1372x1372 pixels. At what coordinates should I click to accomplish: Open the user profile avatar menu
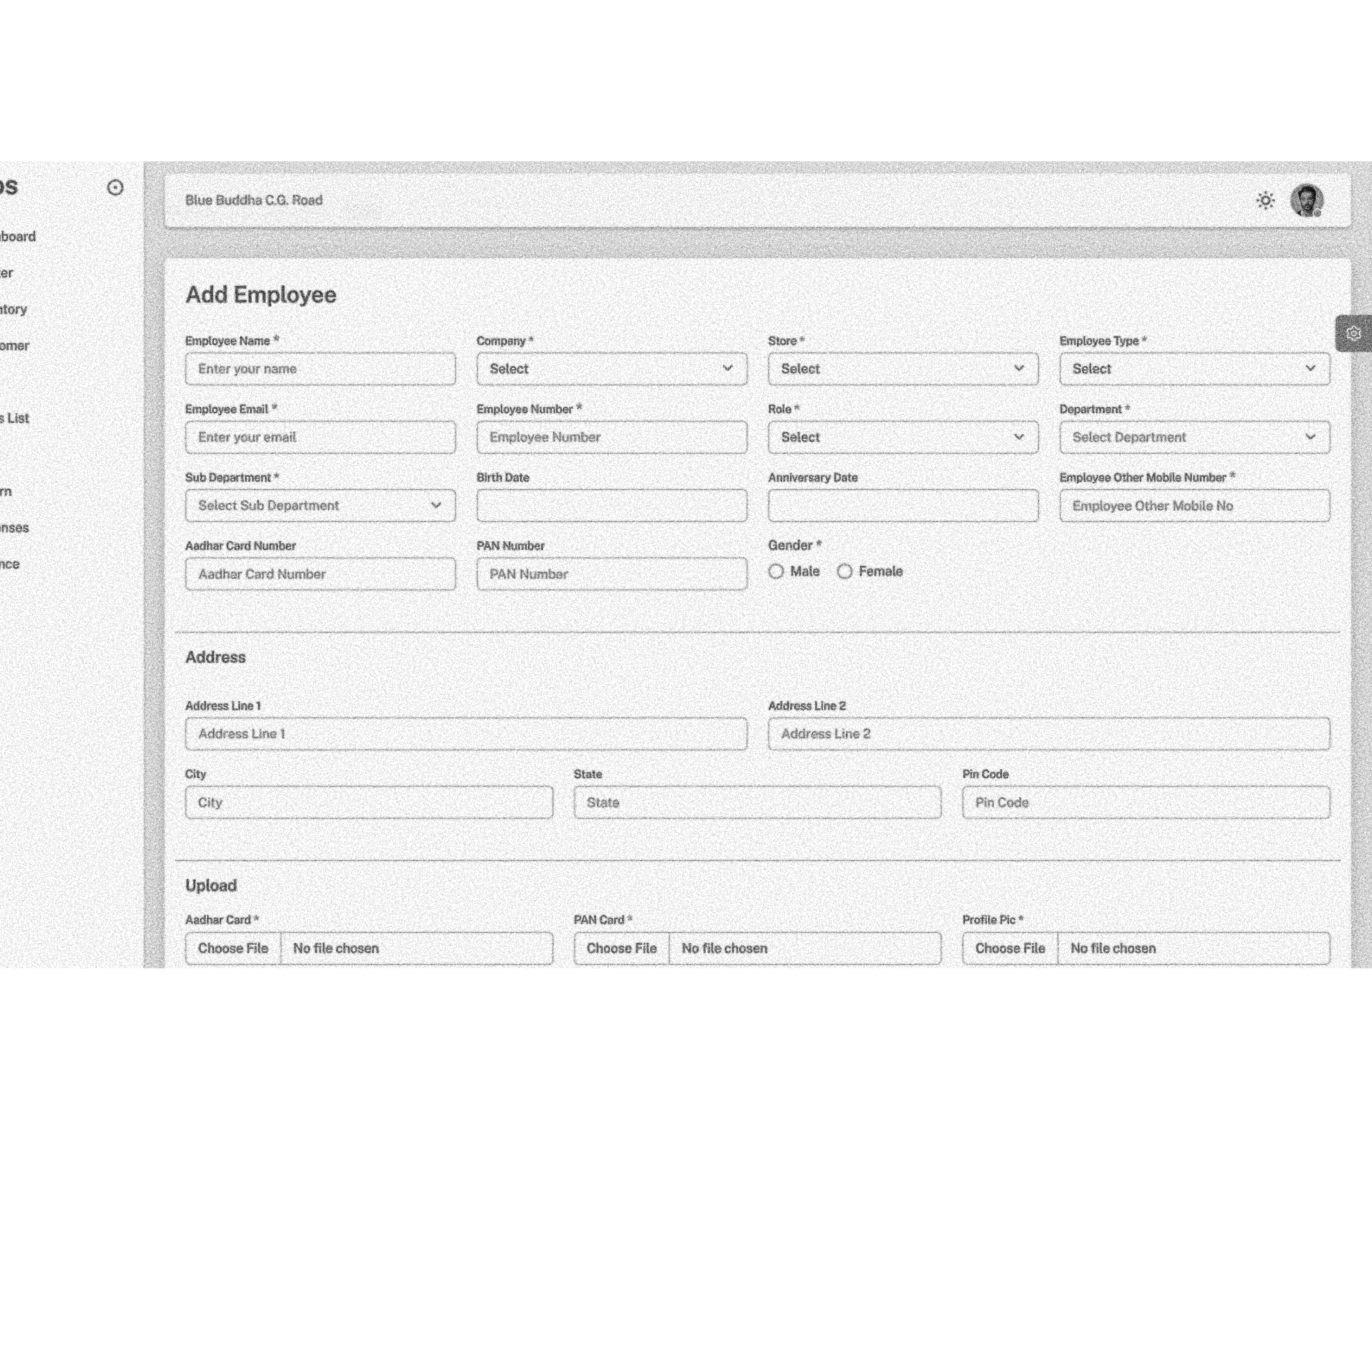(1306, 200)
